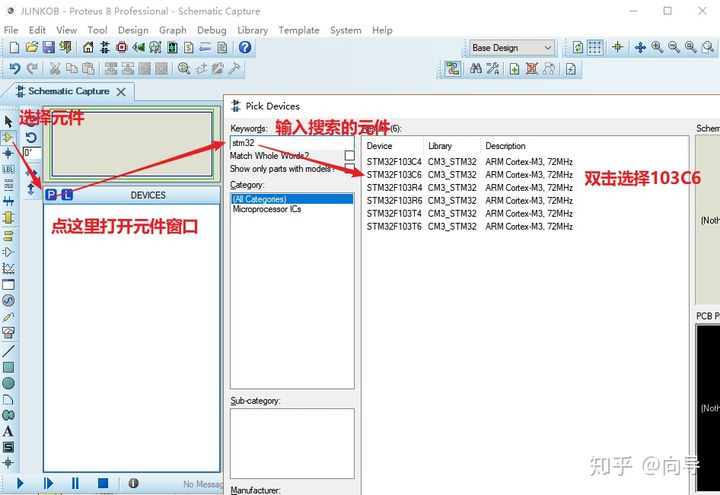Select the Wire Label (LBL) tool
720x495 pixels.
(x=8, y=169)
